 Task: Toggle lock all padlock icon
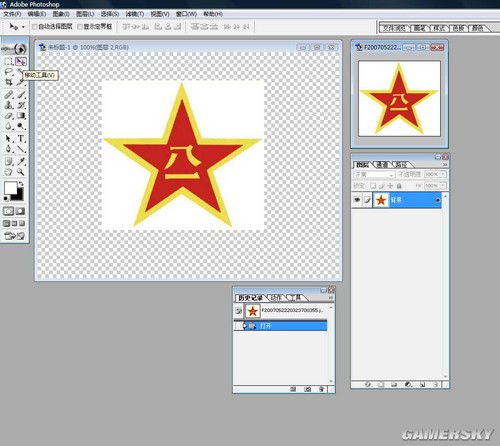(x=399, y=186)
